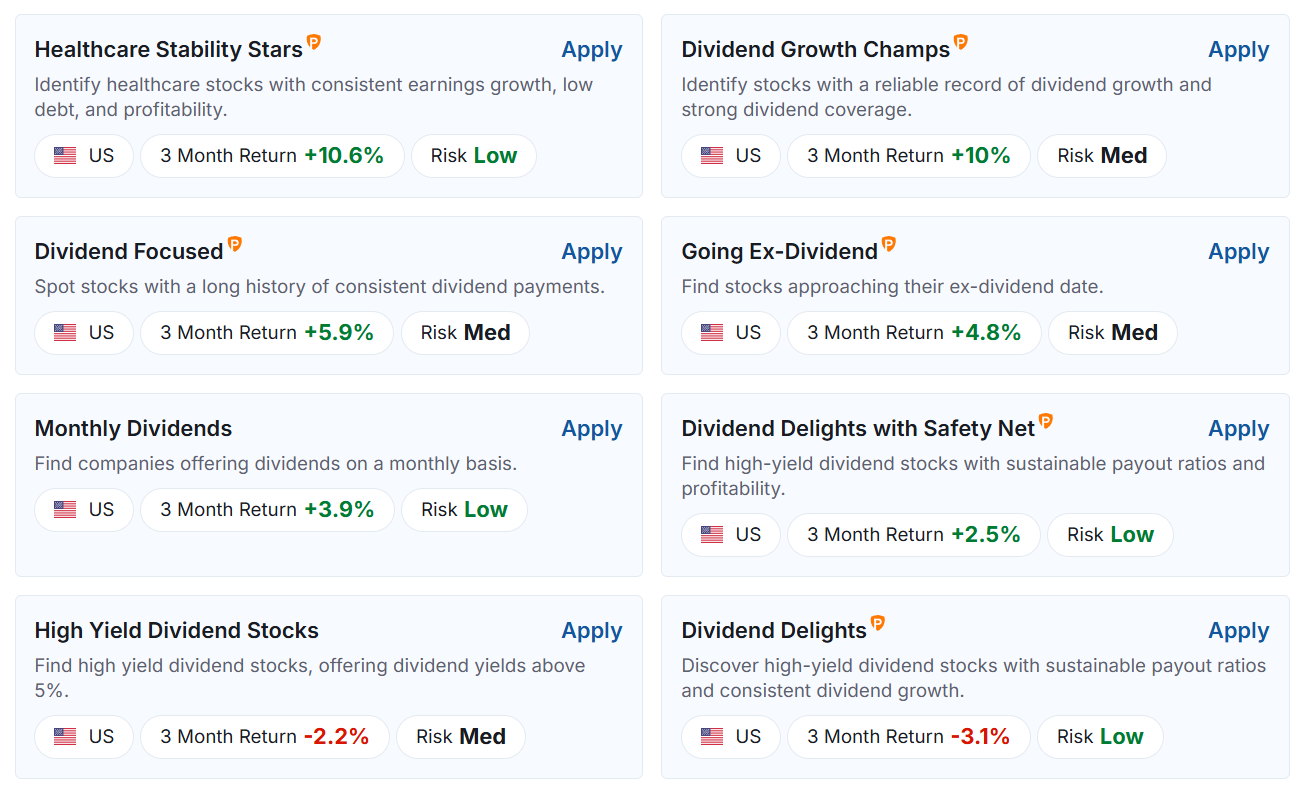This screenshot has height=800, width=1308.
Task: Apply the Going Ex-Dividend screener
Action: tap(1238, 251)
